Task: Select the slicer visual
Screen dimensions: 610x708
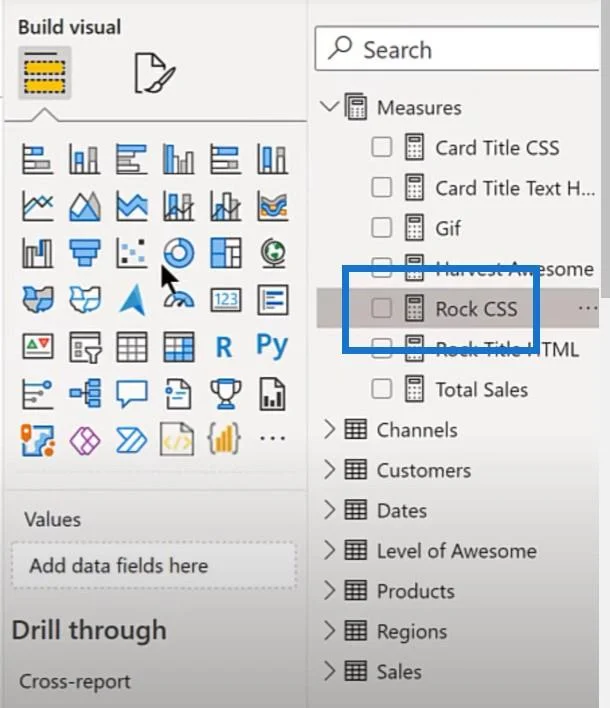Action: (84, 346)
